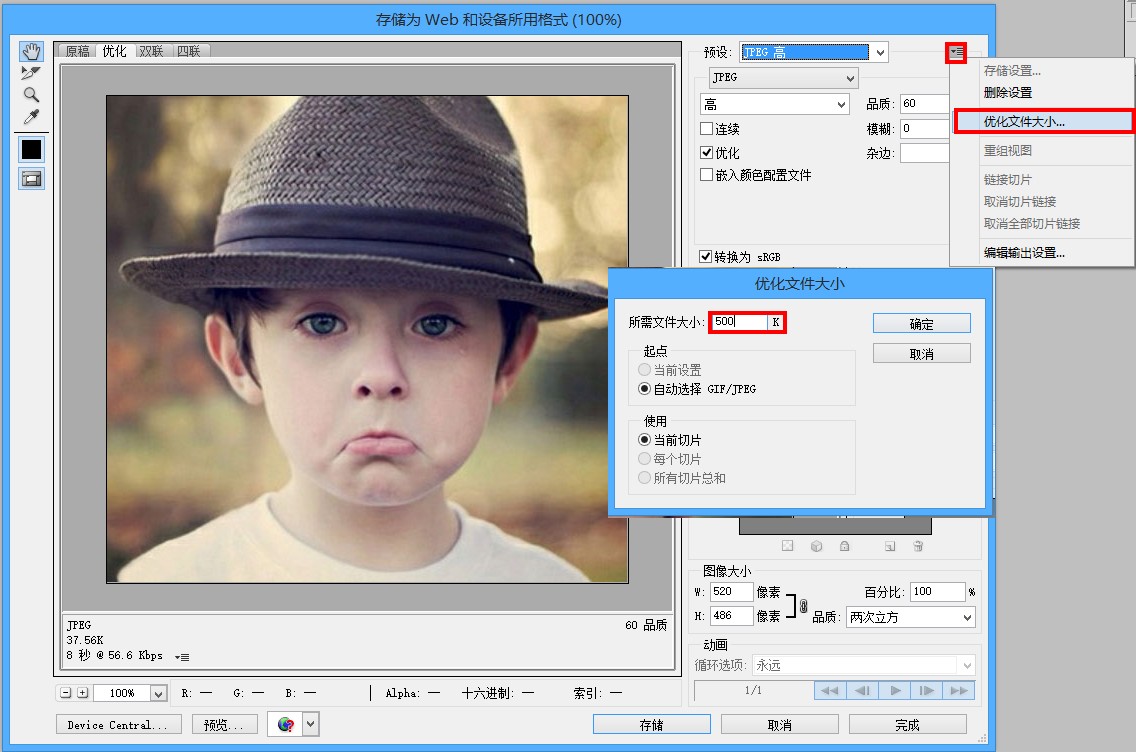Uncheck the 优化 (Optimized) checkbox

[707, 152]
